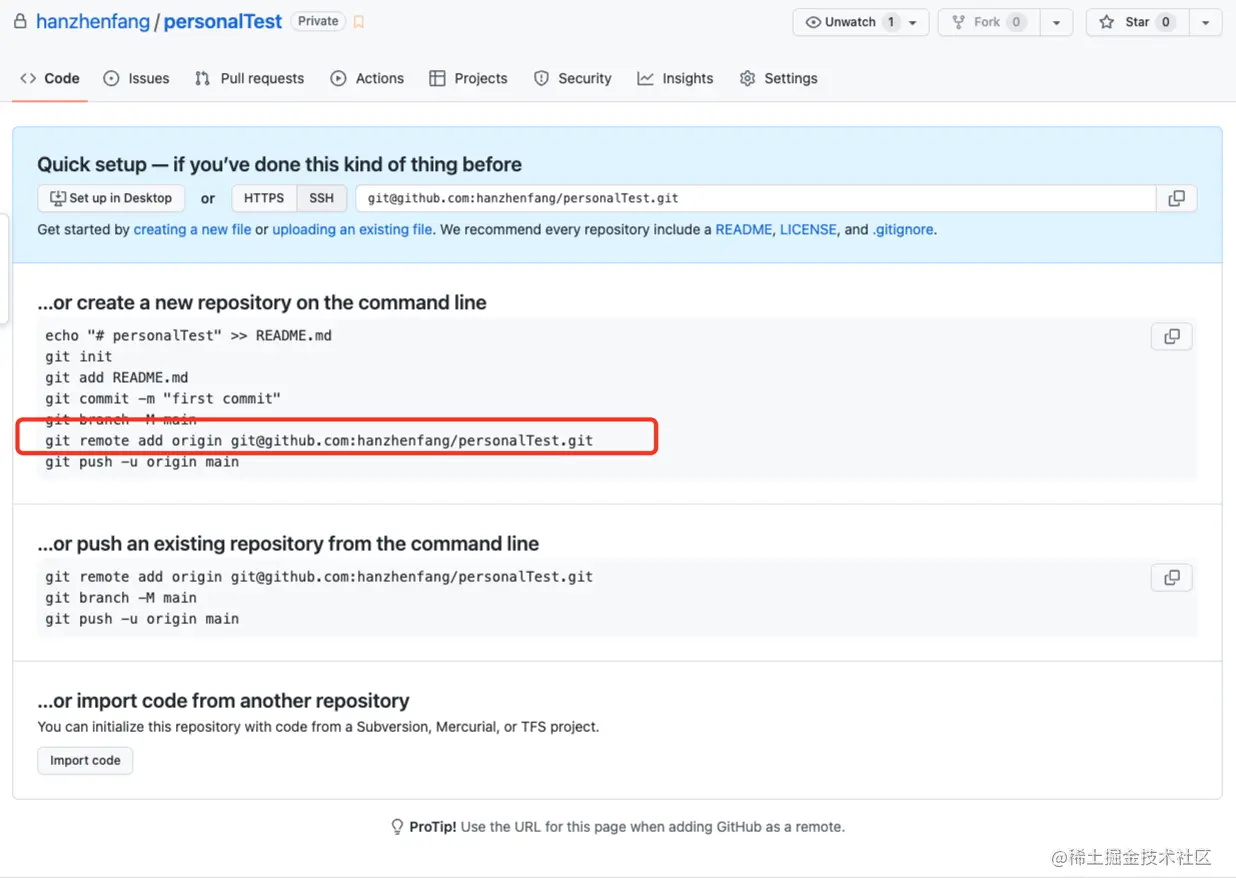Open the Unwatch dropdown button
Screen dimensions: 1236x892
coord(861,22)
